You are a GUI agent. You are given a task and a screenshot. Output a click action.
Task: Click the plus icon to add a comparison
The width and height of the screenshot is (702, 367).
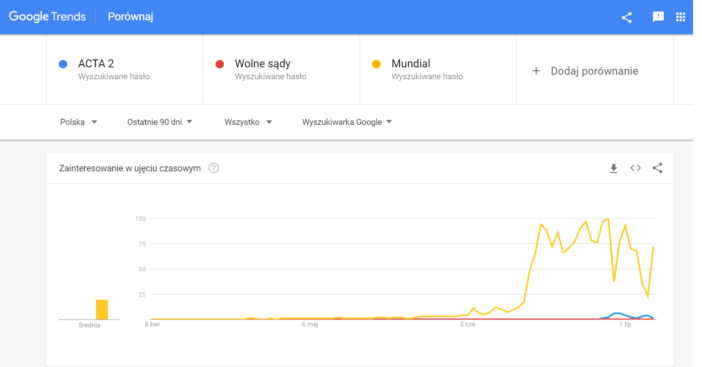(x=536, y=71)
